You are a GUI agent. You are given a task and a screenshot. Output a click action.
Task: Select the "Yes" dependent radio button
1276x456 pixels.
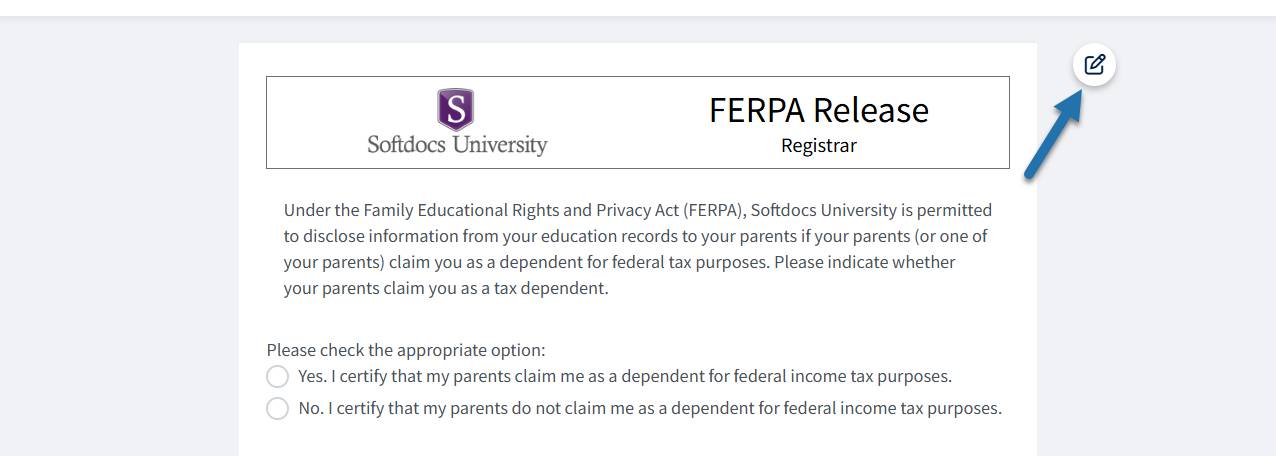click(x=277, y=377)
